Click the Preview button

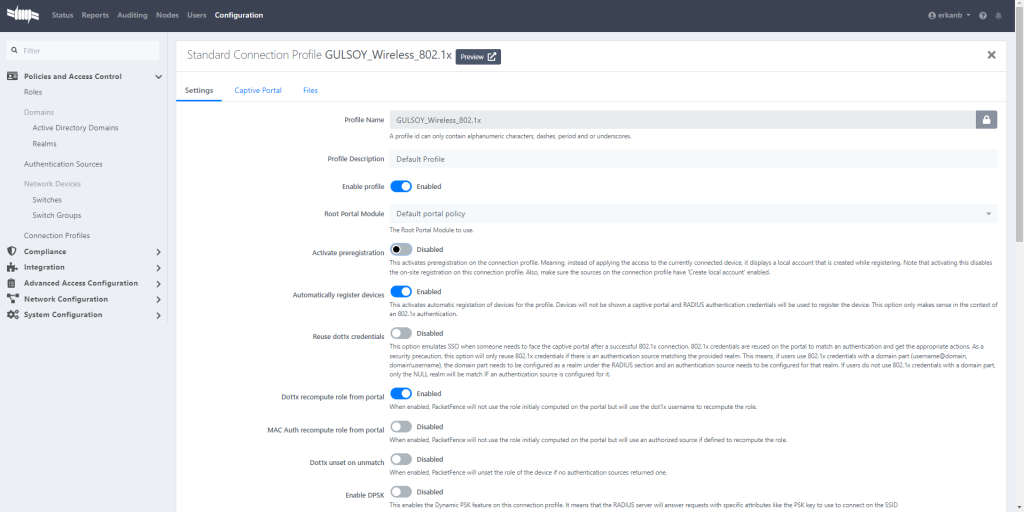[x=478, y=57]
